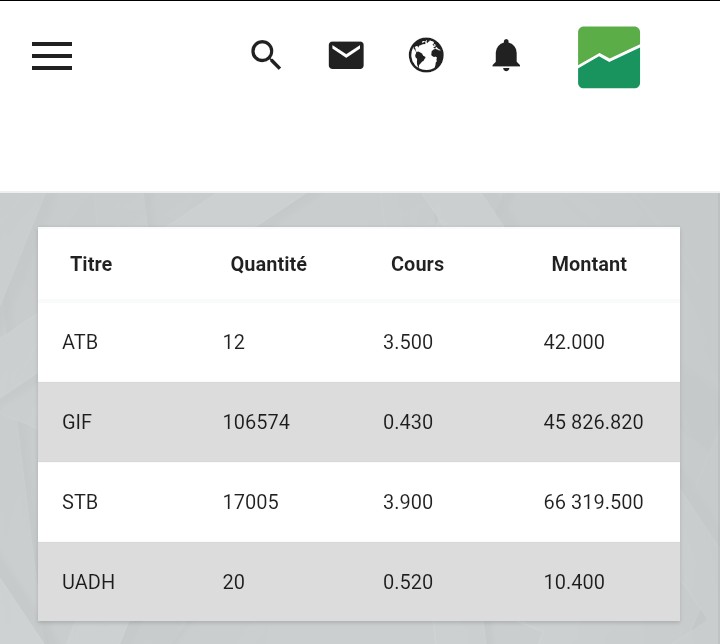Open notifications bell icon

pos(506,56)
